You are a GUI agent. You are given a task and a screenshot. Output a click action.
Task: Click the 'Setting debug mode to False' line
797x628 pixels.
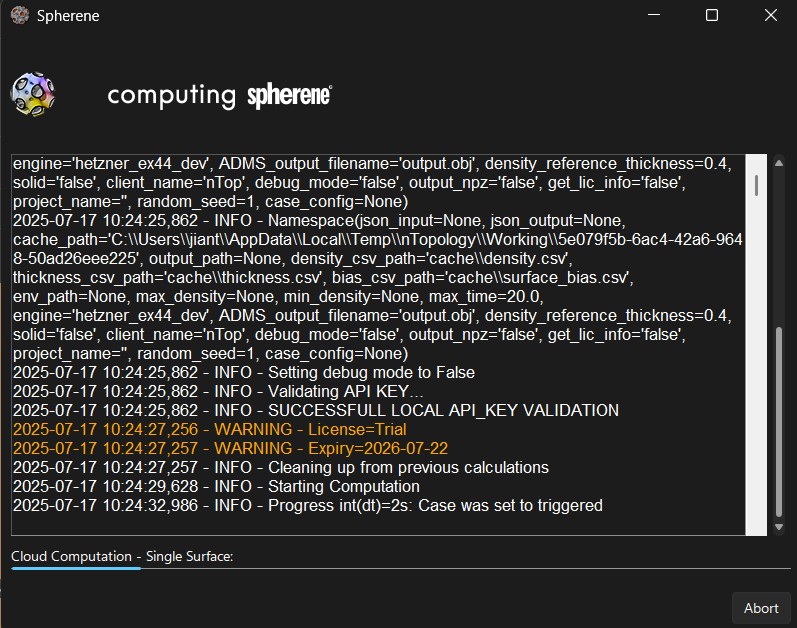[243, 372]
